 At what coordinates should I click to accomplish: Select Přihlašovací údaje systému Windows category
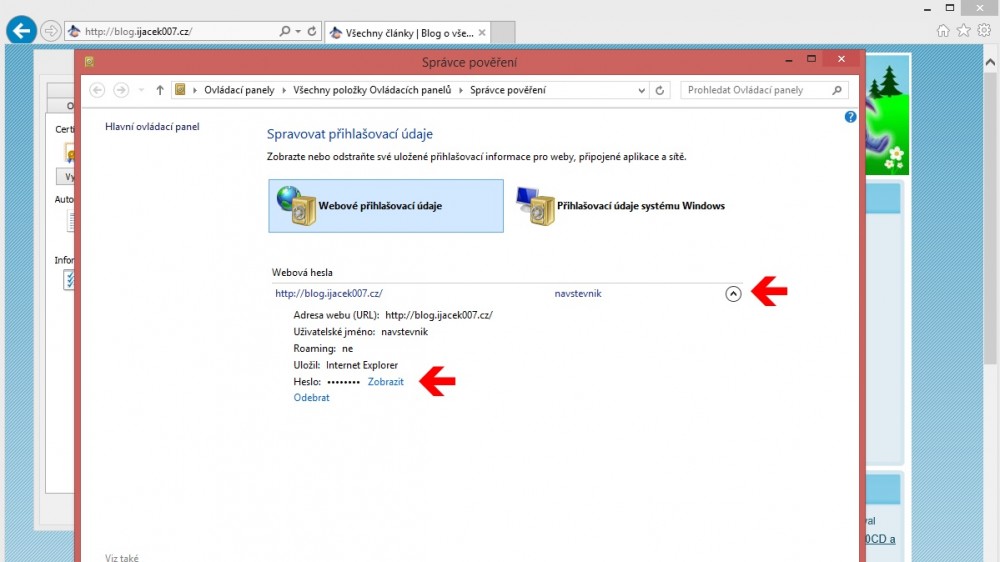(x=622, y=206)
